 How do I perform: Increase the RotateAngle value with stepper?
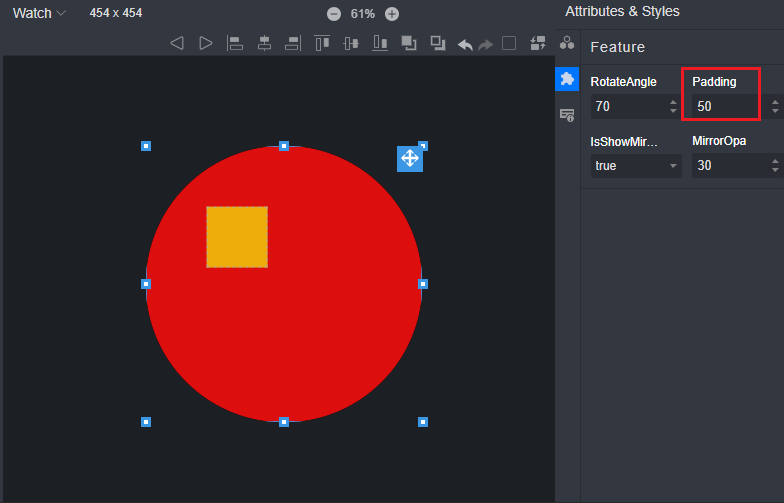(673, 101)
